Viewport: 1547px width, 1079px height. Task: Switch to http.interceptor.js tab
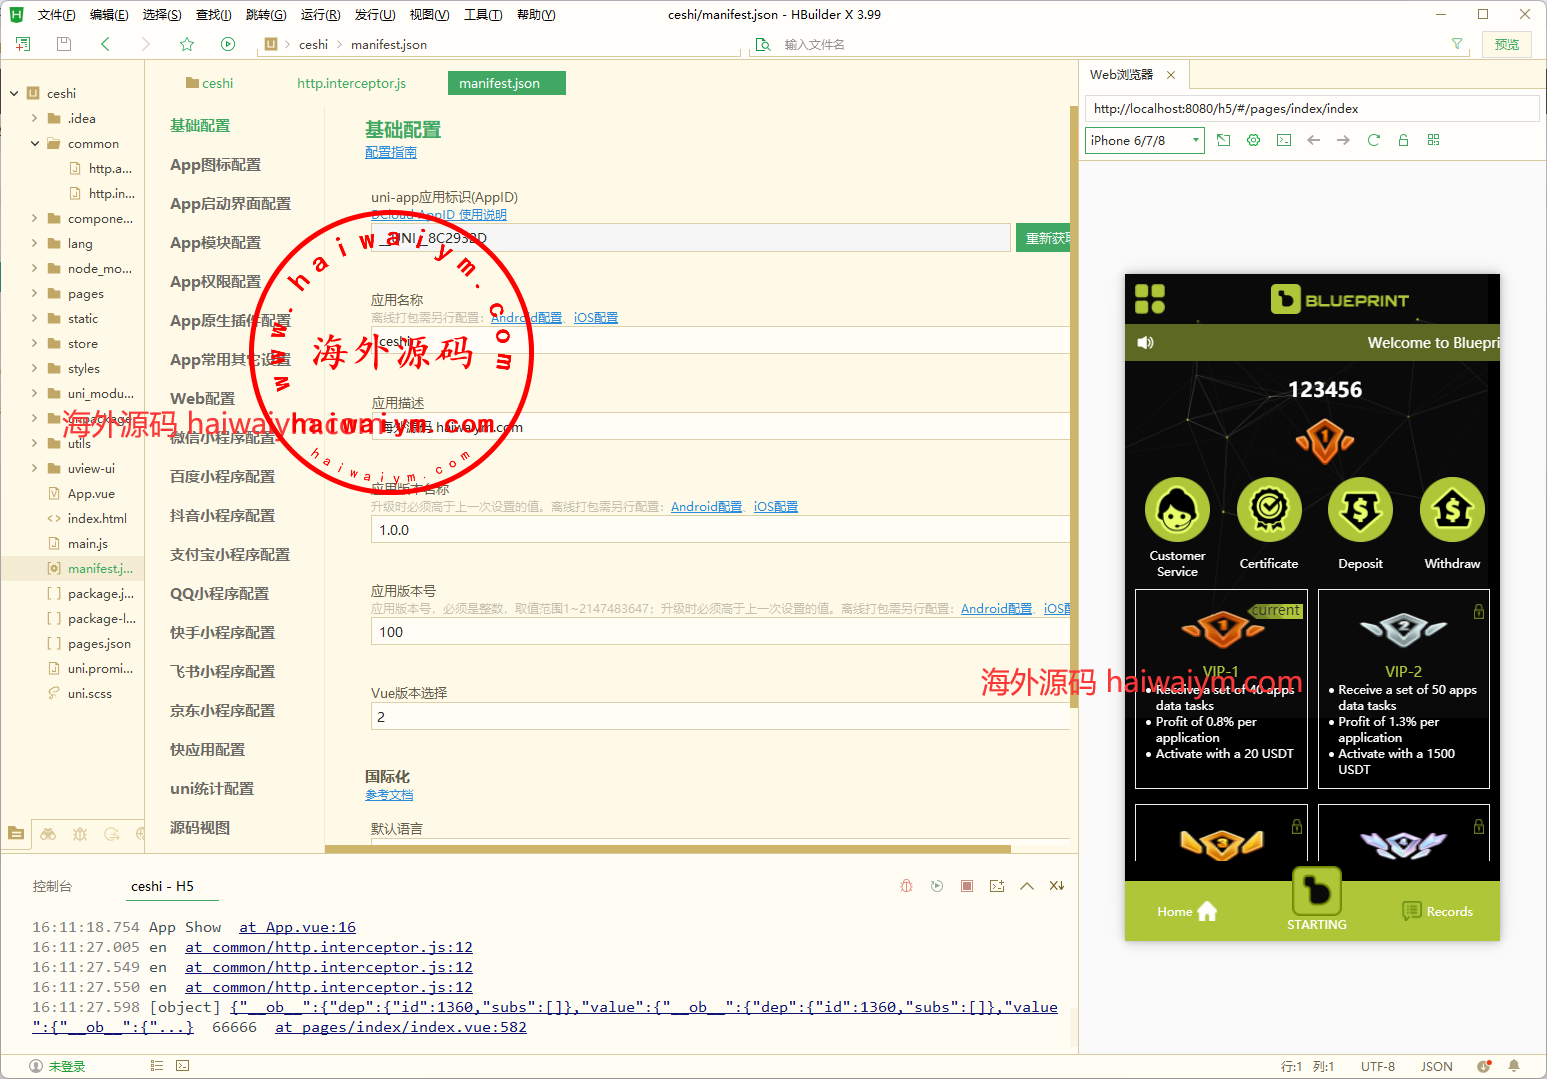pyautogui.click(x=351, y=83)
